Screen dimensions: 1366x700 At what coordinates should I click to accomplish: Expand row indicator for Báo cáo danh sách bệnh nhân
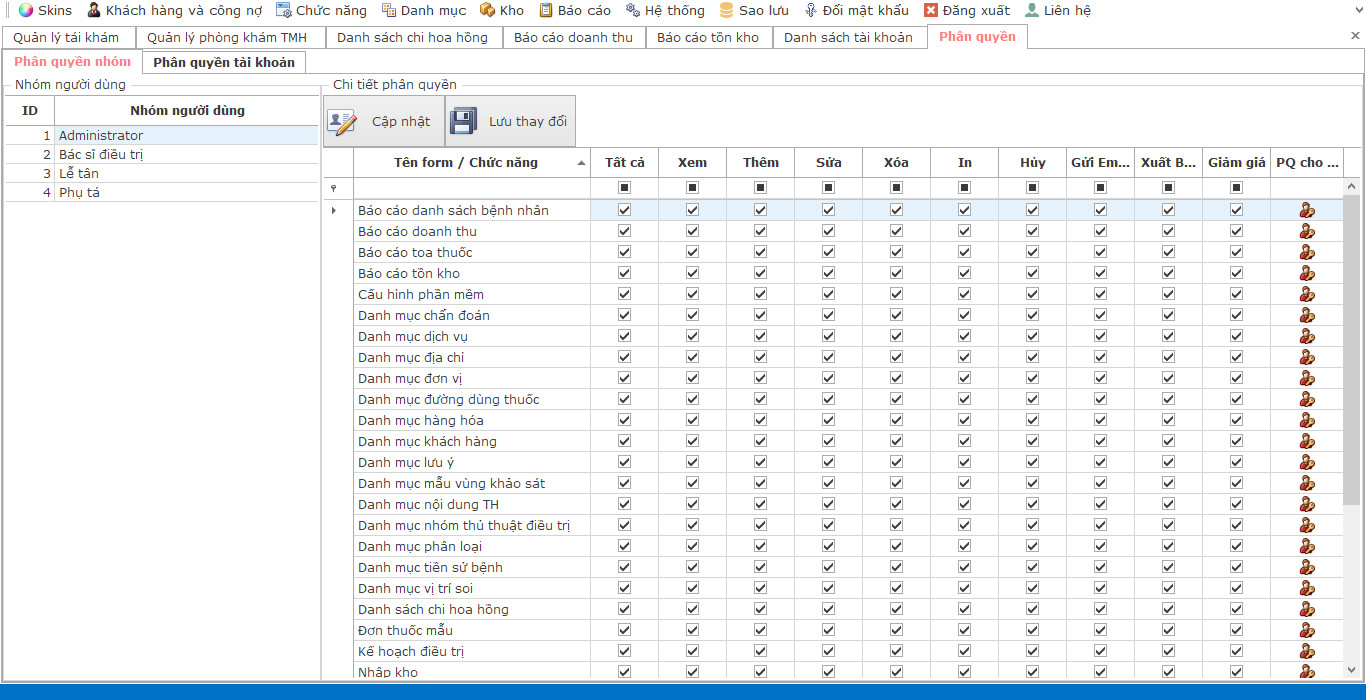point(334,210)
